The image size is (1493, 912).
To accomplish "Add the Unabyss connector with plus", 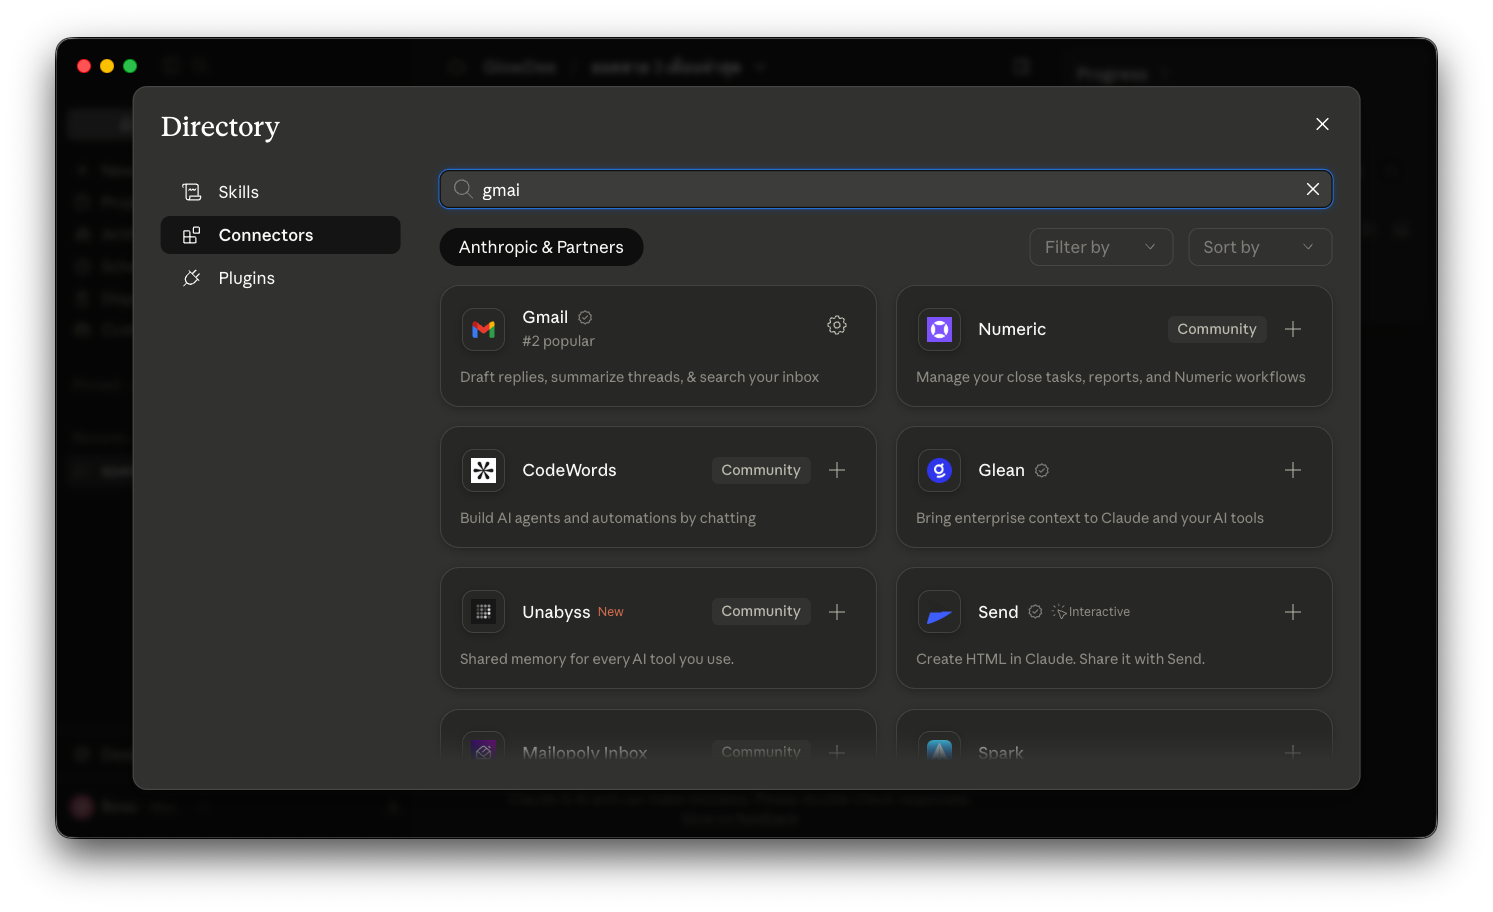I will click(837, 612).
